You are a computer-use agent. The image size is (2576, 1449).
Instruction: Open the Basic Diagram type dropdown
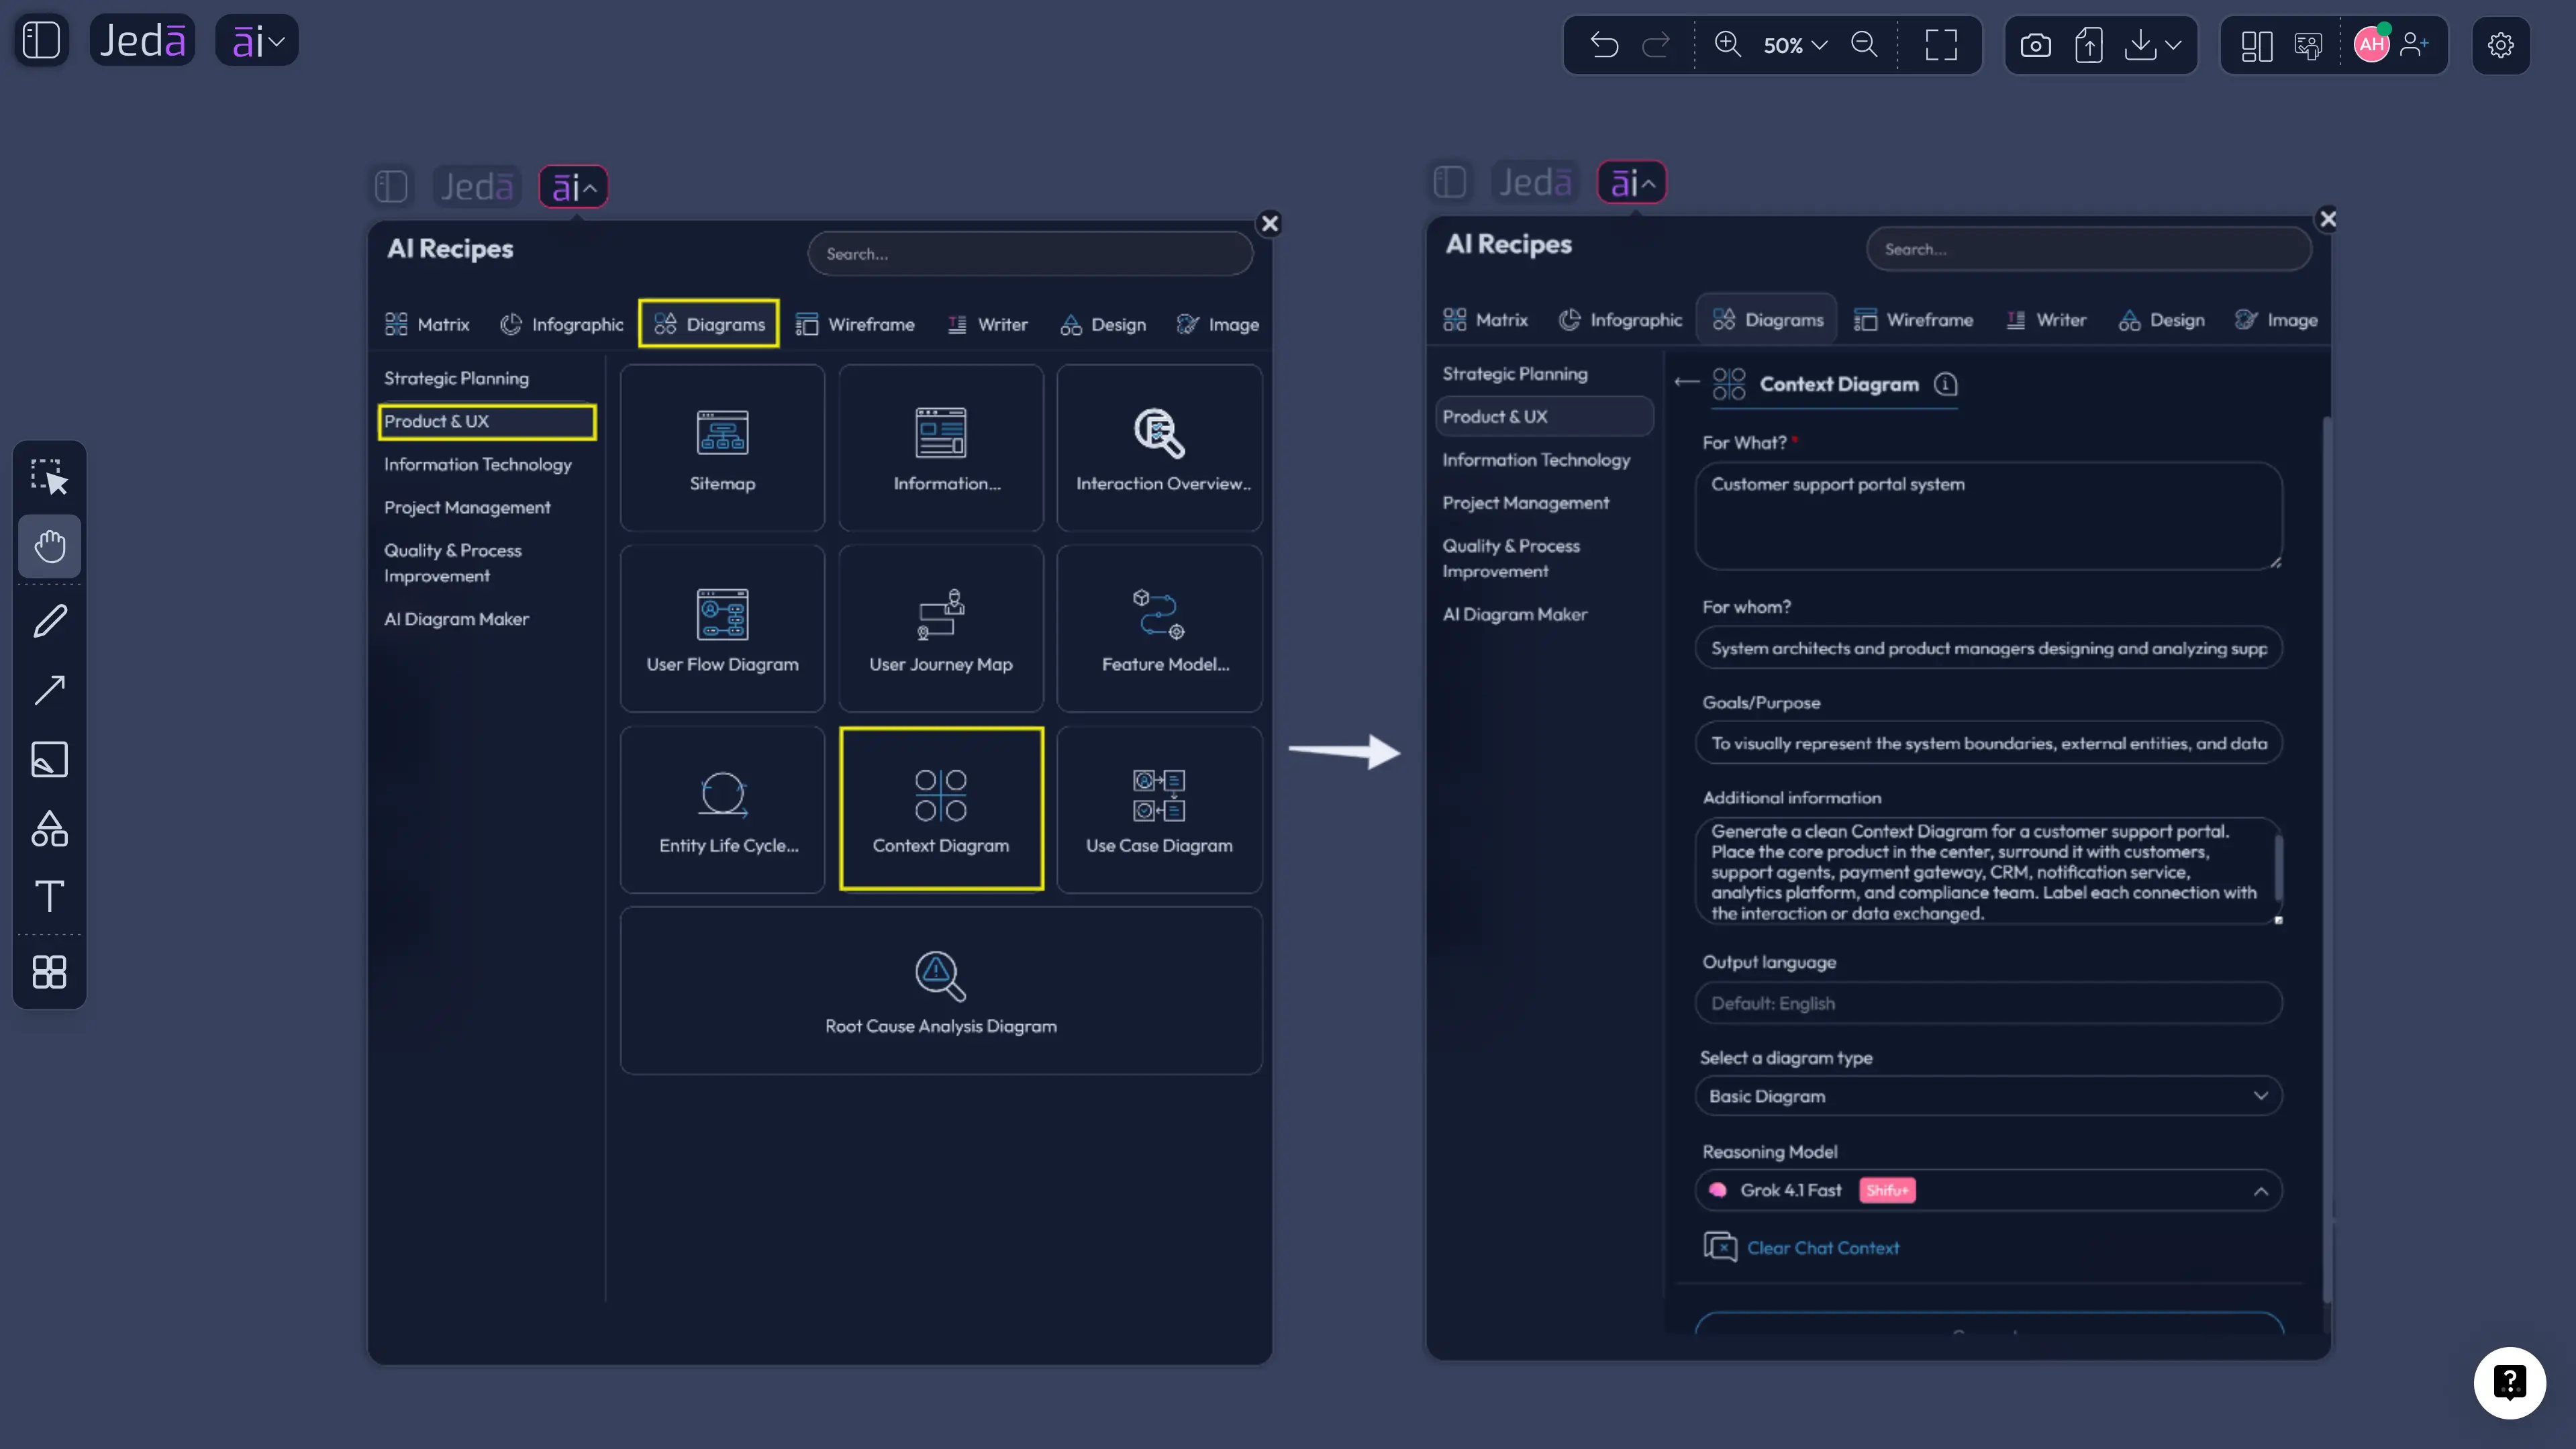[1988, 1096]
